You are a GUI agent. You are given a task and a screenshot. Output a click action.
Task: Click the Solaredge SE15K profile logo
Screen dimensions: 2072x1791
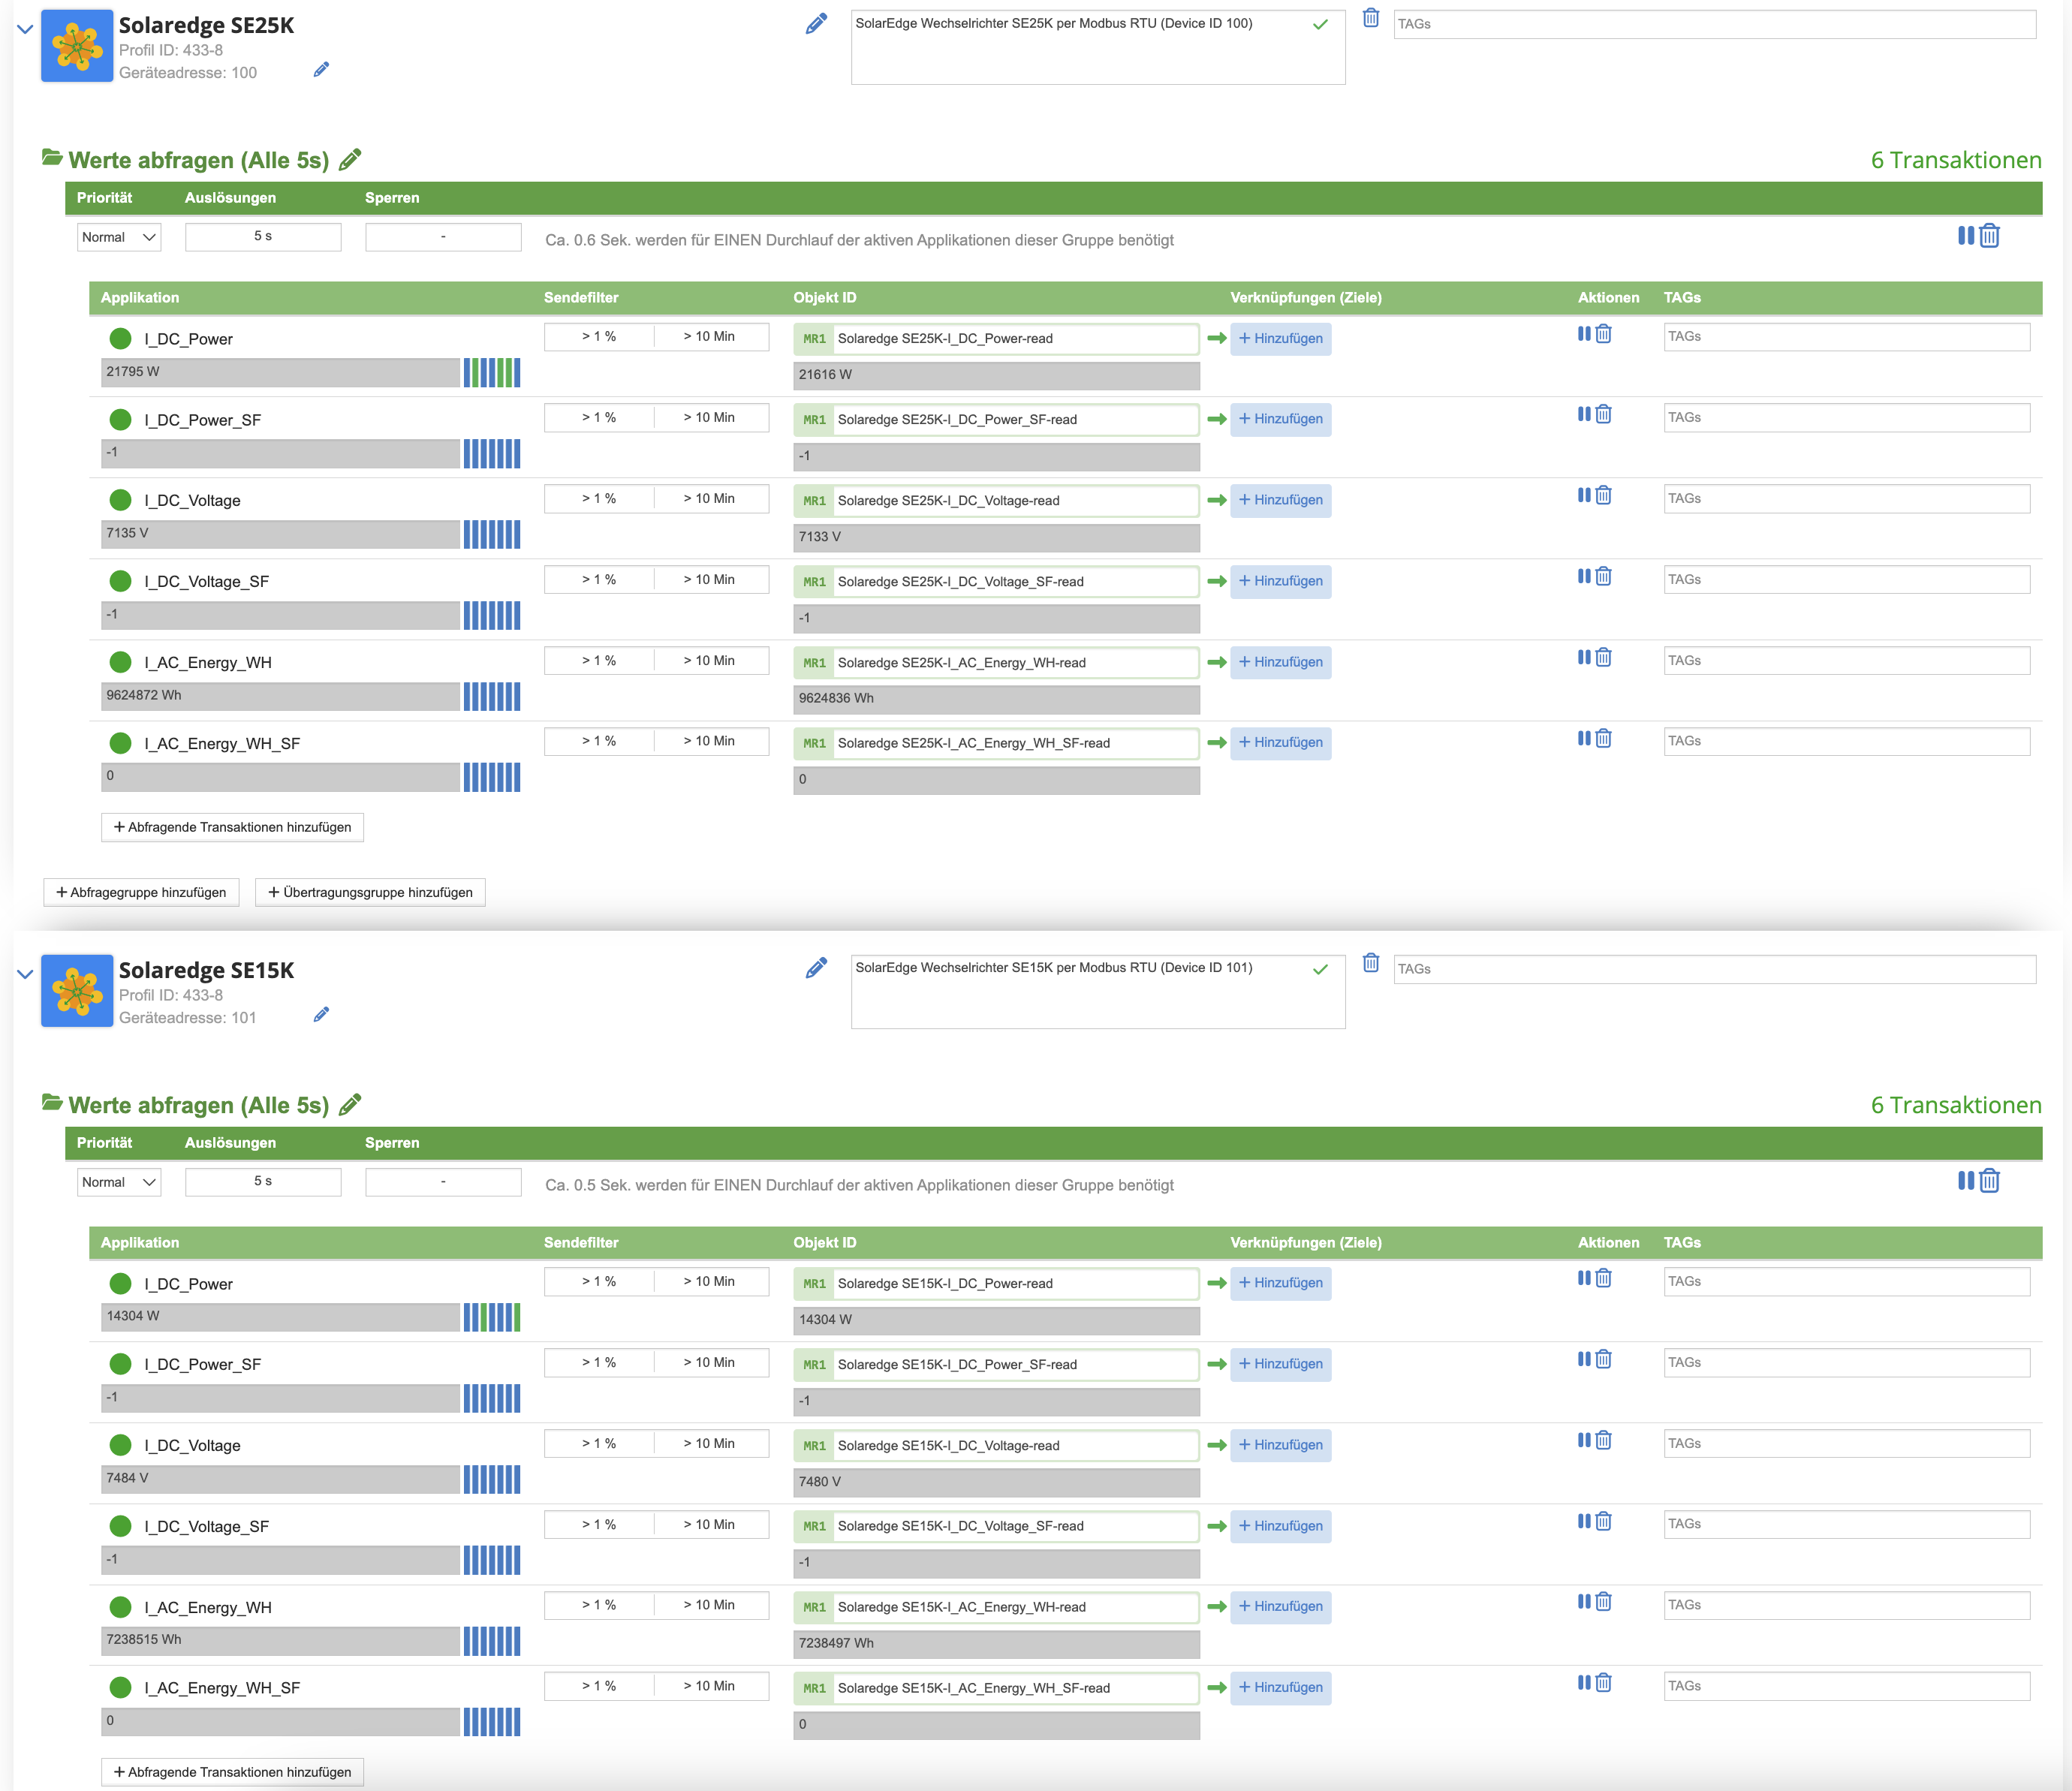(77, 991)
